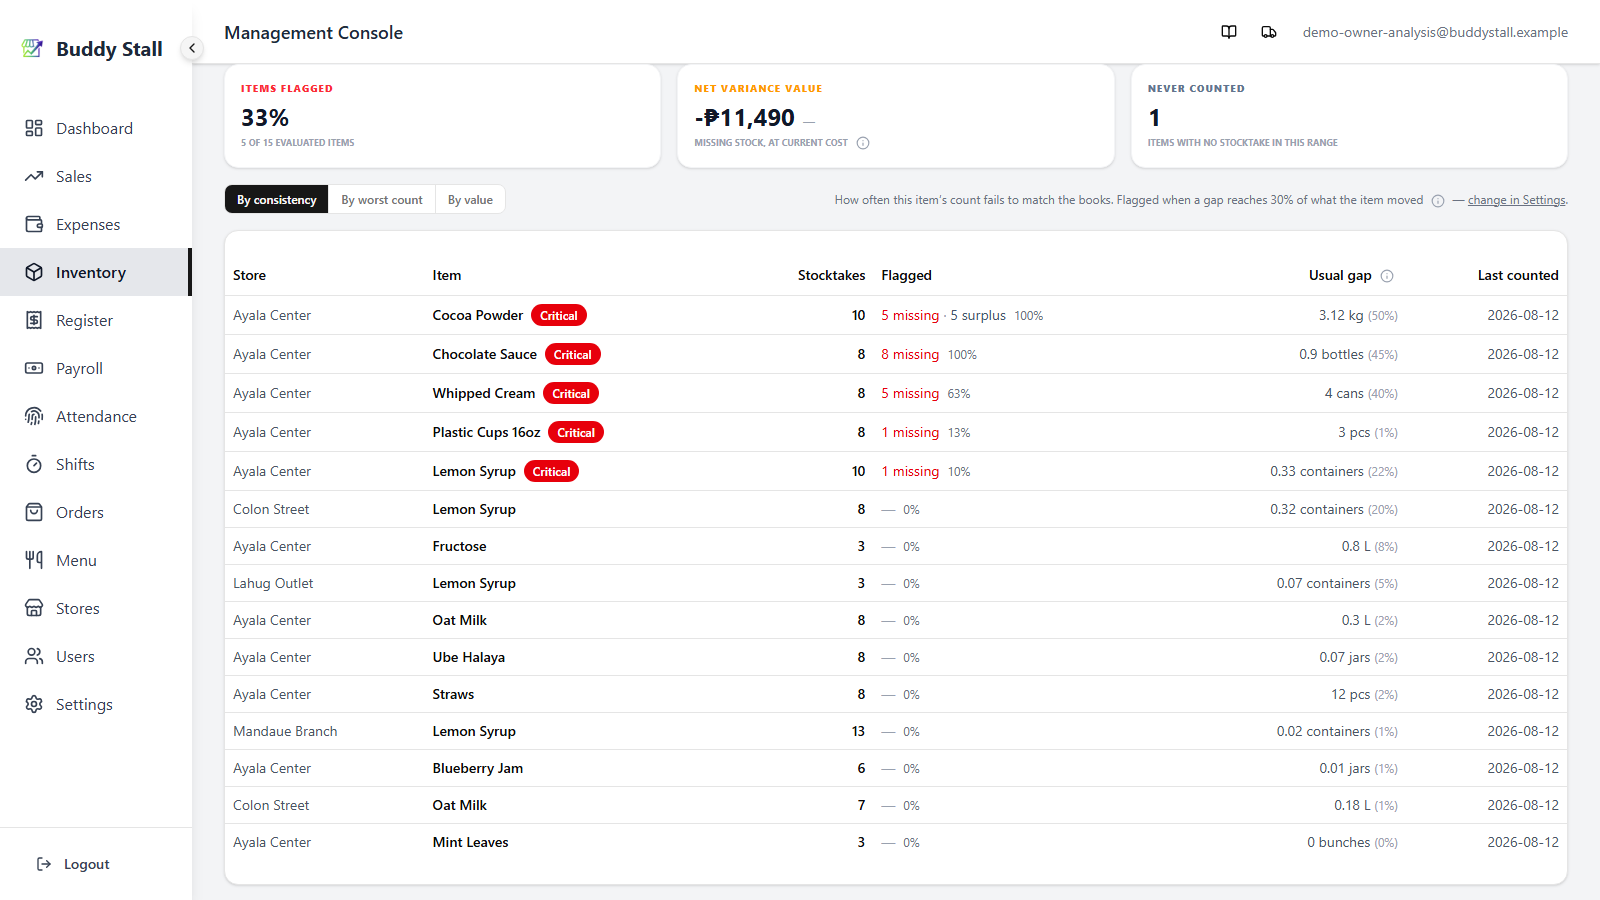The height and width of the screenshot is (900, 1600).
Task: Click the info icon next to Missing Stock cost
Action: [x=863, y=143]
